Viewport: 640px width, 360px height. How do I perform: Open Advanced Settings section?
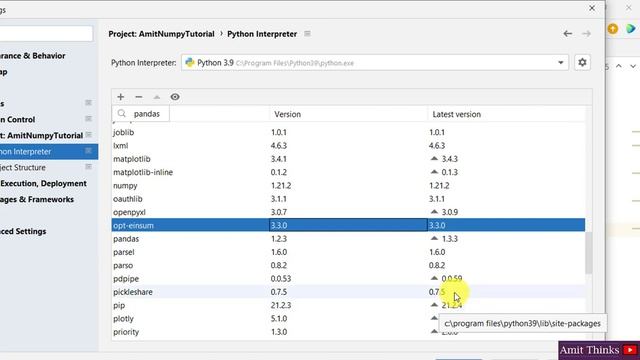point(23,231)
